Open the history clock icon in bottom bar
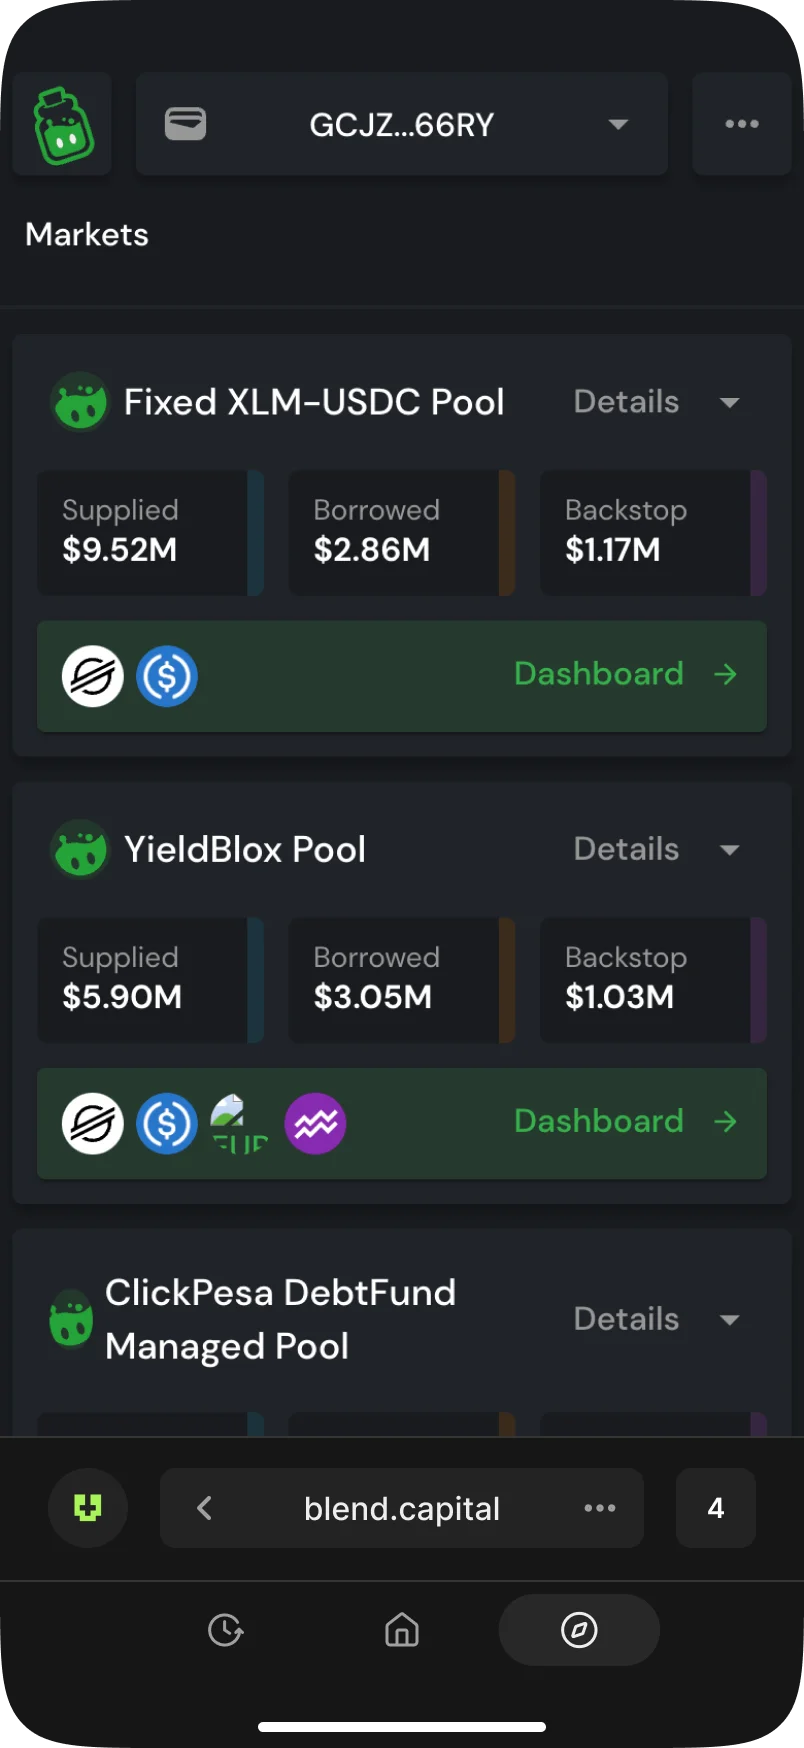The image size is (804, 1748). 226,1630
